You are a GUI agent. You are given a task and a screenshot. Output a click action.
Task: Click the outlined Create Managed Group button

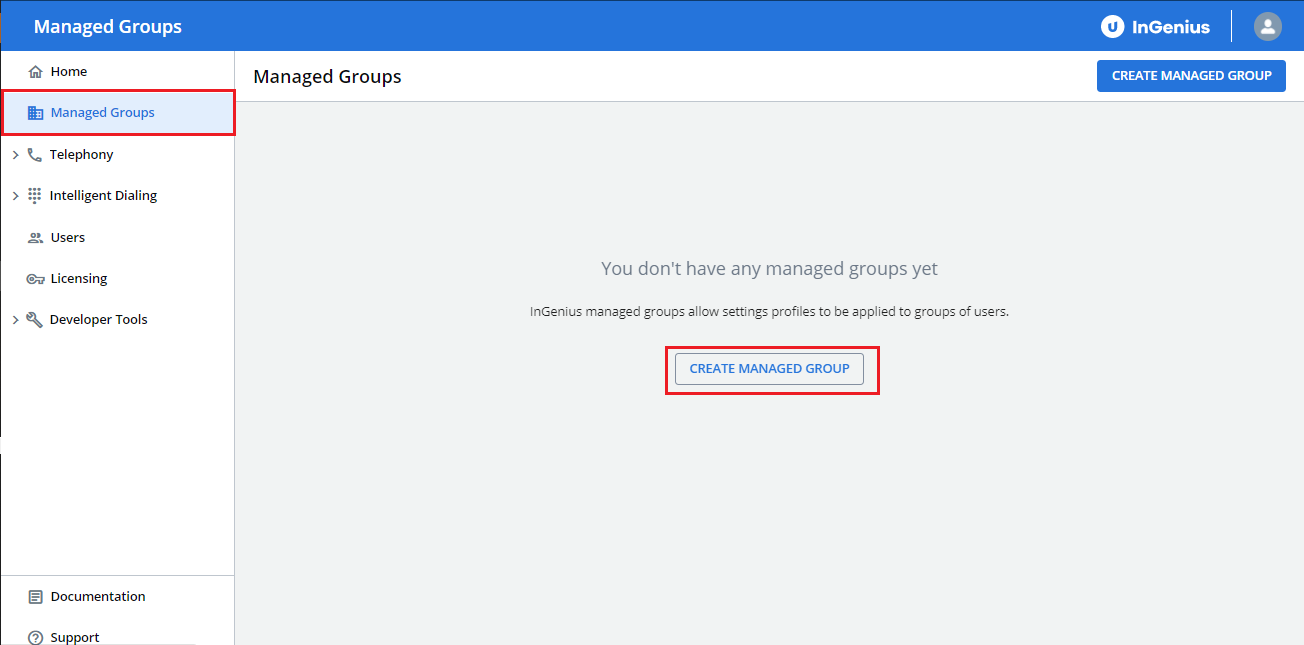pyautogui.click(x=769, y=369)
